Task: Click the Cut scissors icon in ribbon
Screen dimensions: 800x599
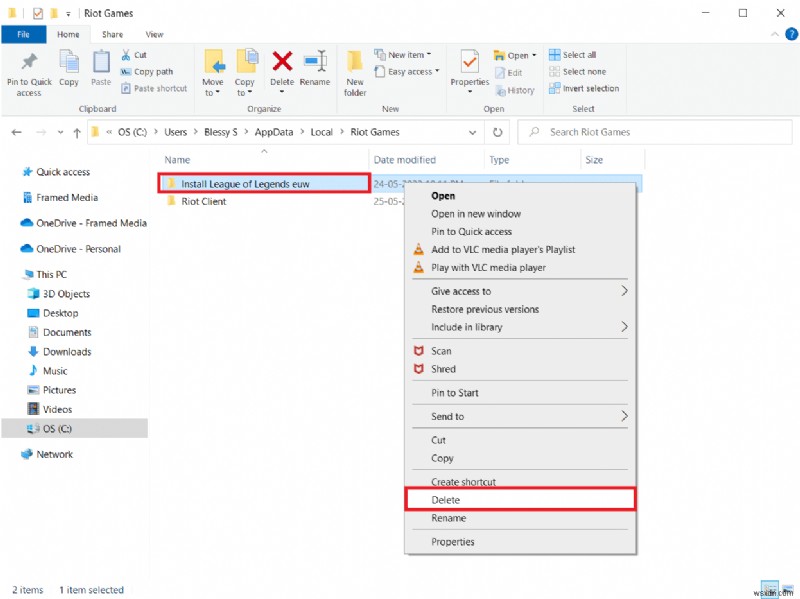Action: point(126,55)
